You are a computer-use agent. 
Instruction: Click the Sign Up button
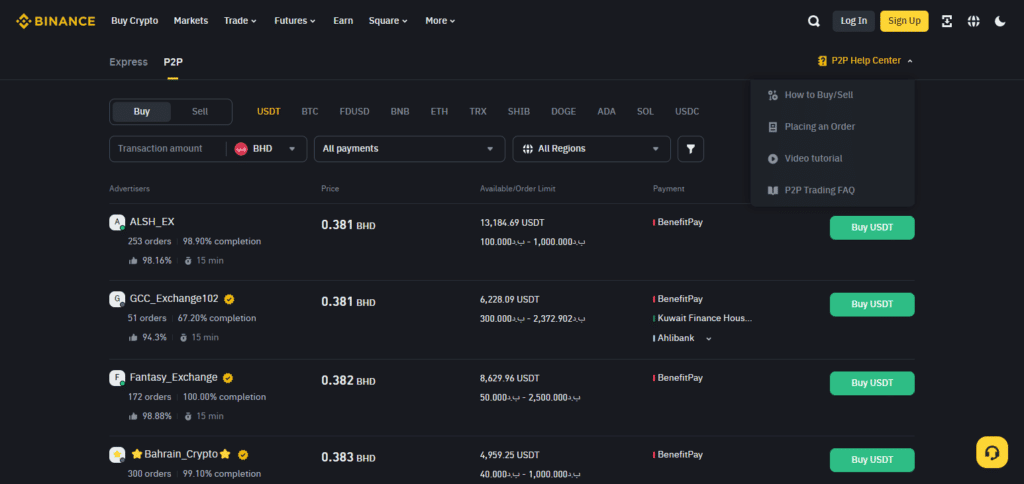coord(904,21)
